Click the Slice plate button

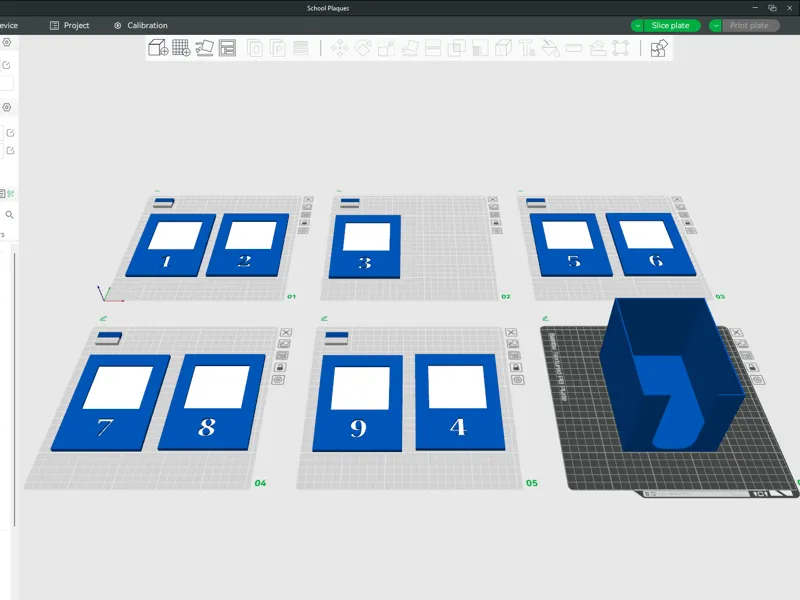pos(670,26)
